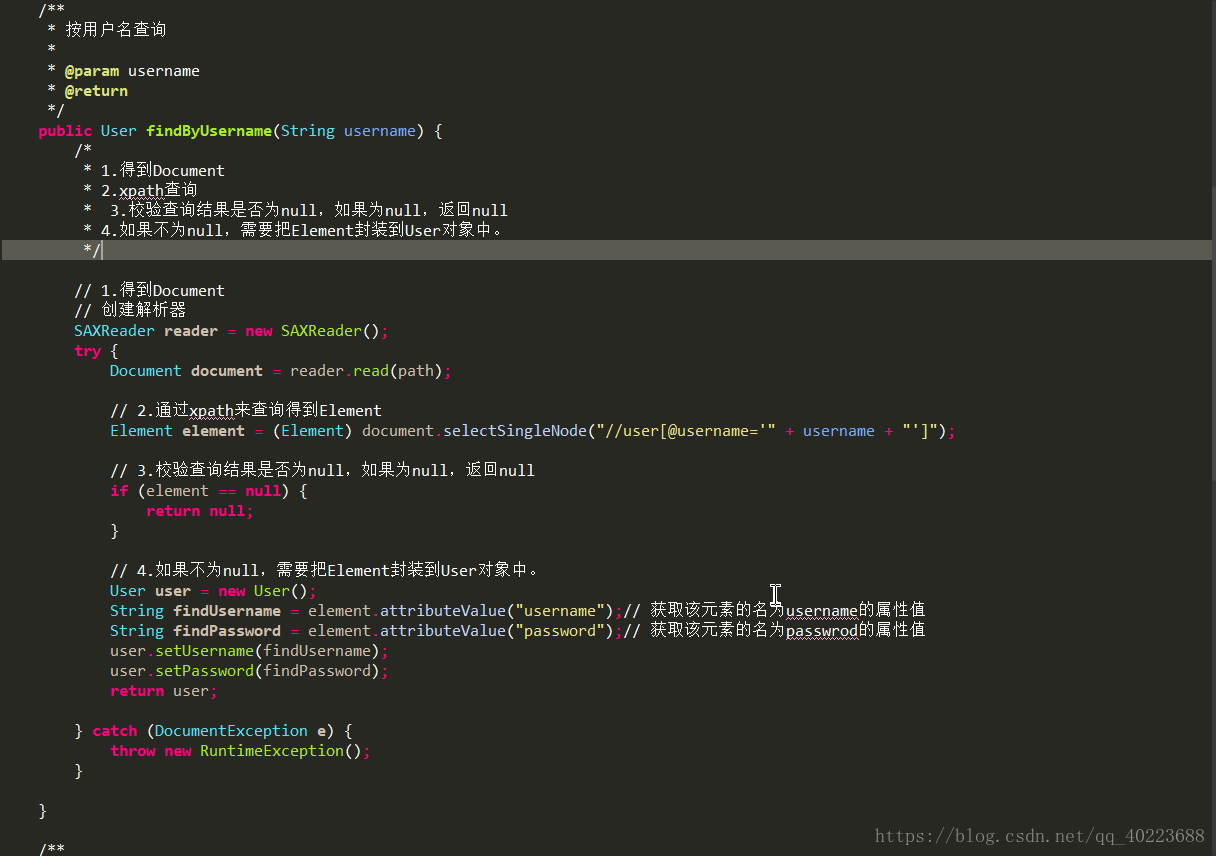Click the '// 4.如果不为null' line comment
This screenshot has width=1216, height=856.
pos(325,570)
